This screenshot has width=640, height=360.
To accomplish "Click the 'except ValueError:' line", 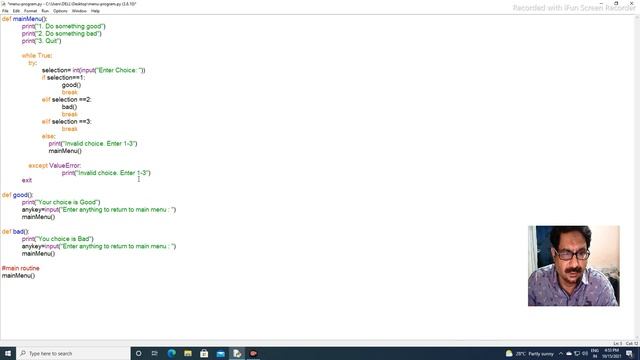I will coord(55,165).
